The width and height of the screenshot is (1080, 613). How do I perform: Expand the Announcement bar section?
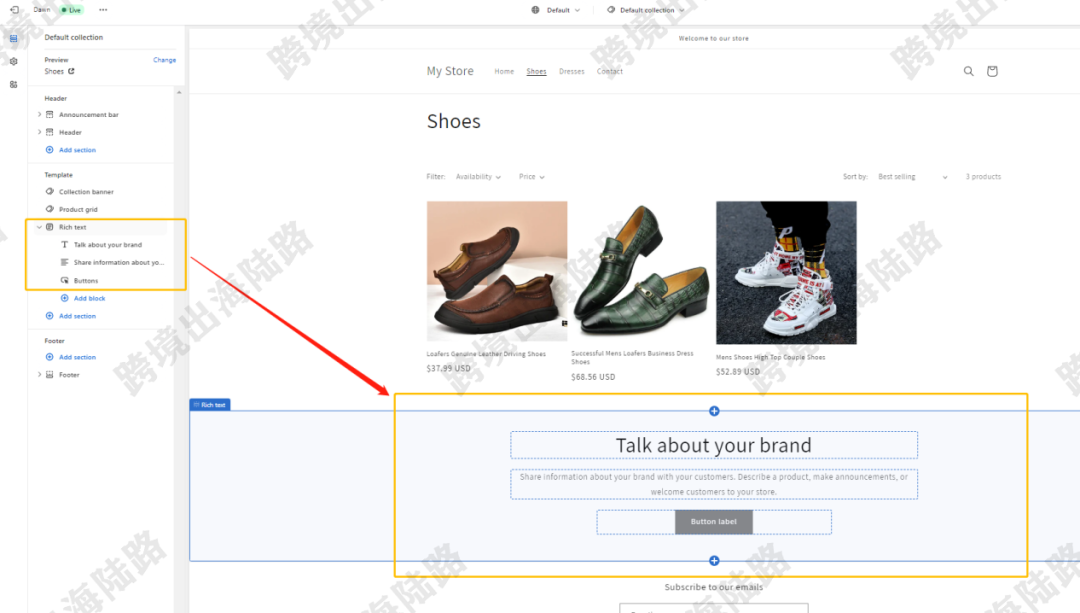39,114
